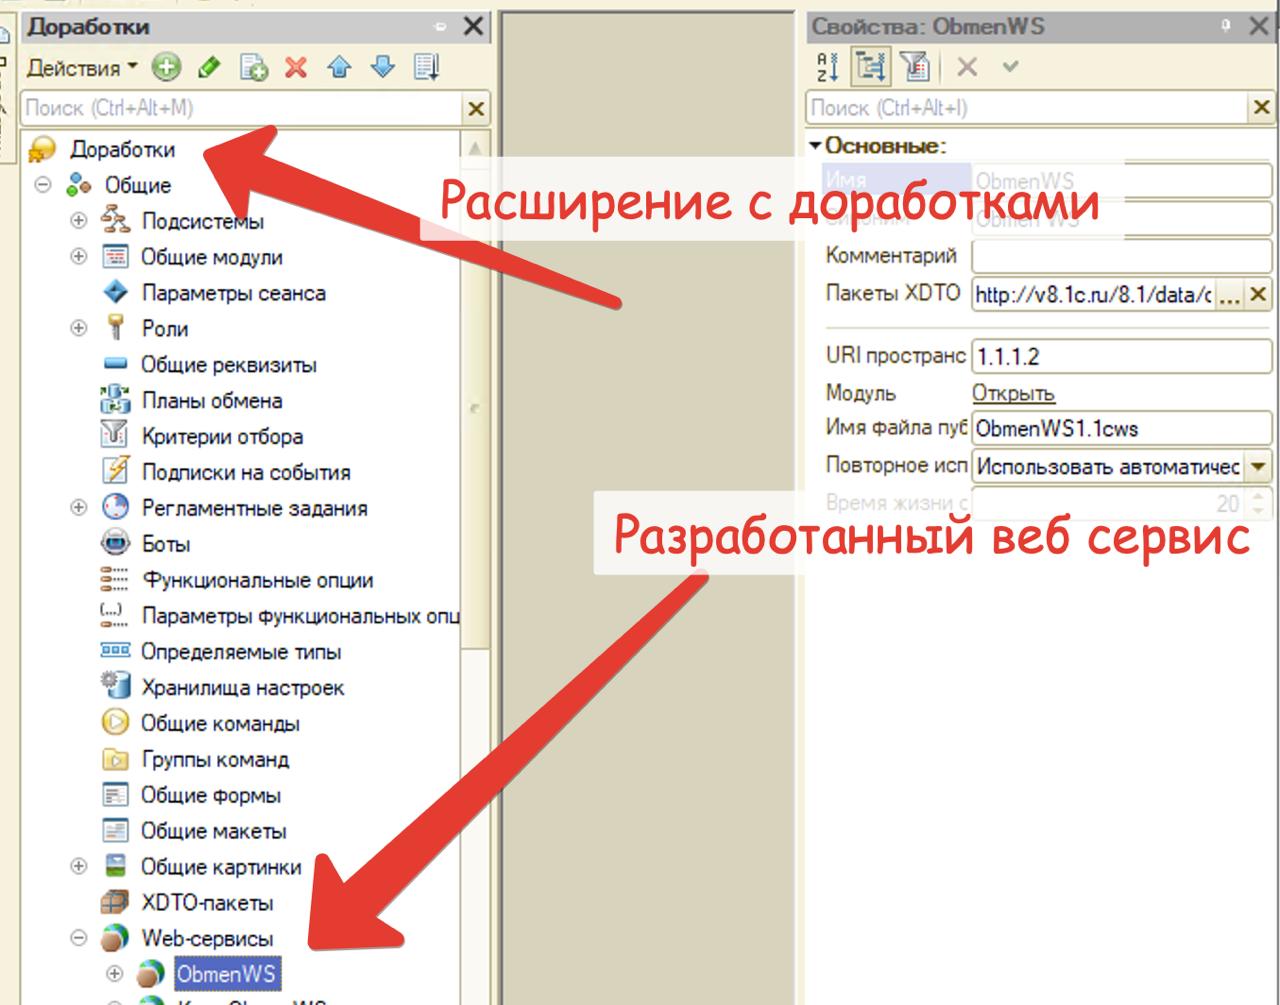Click the Общие модули icon

115,257
